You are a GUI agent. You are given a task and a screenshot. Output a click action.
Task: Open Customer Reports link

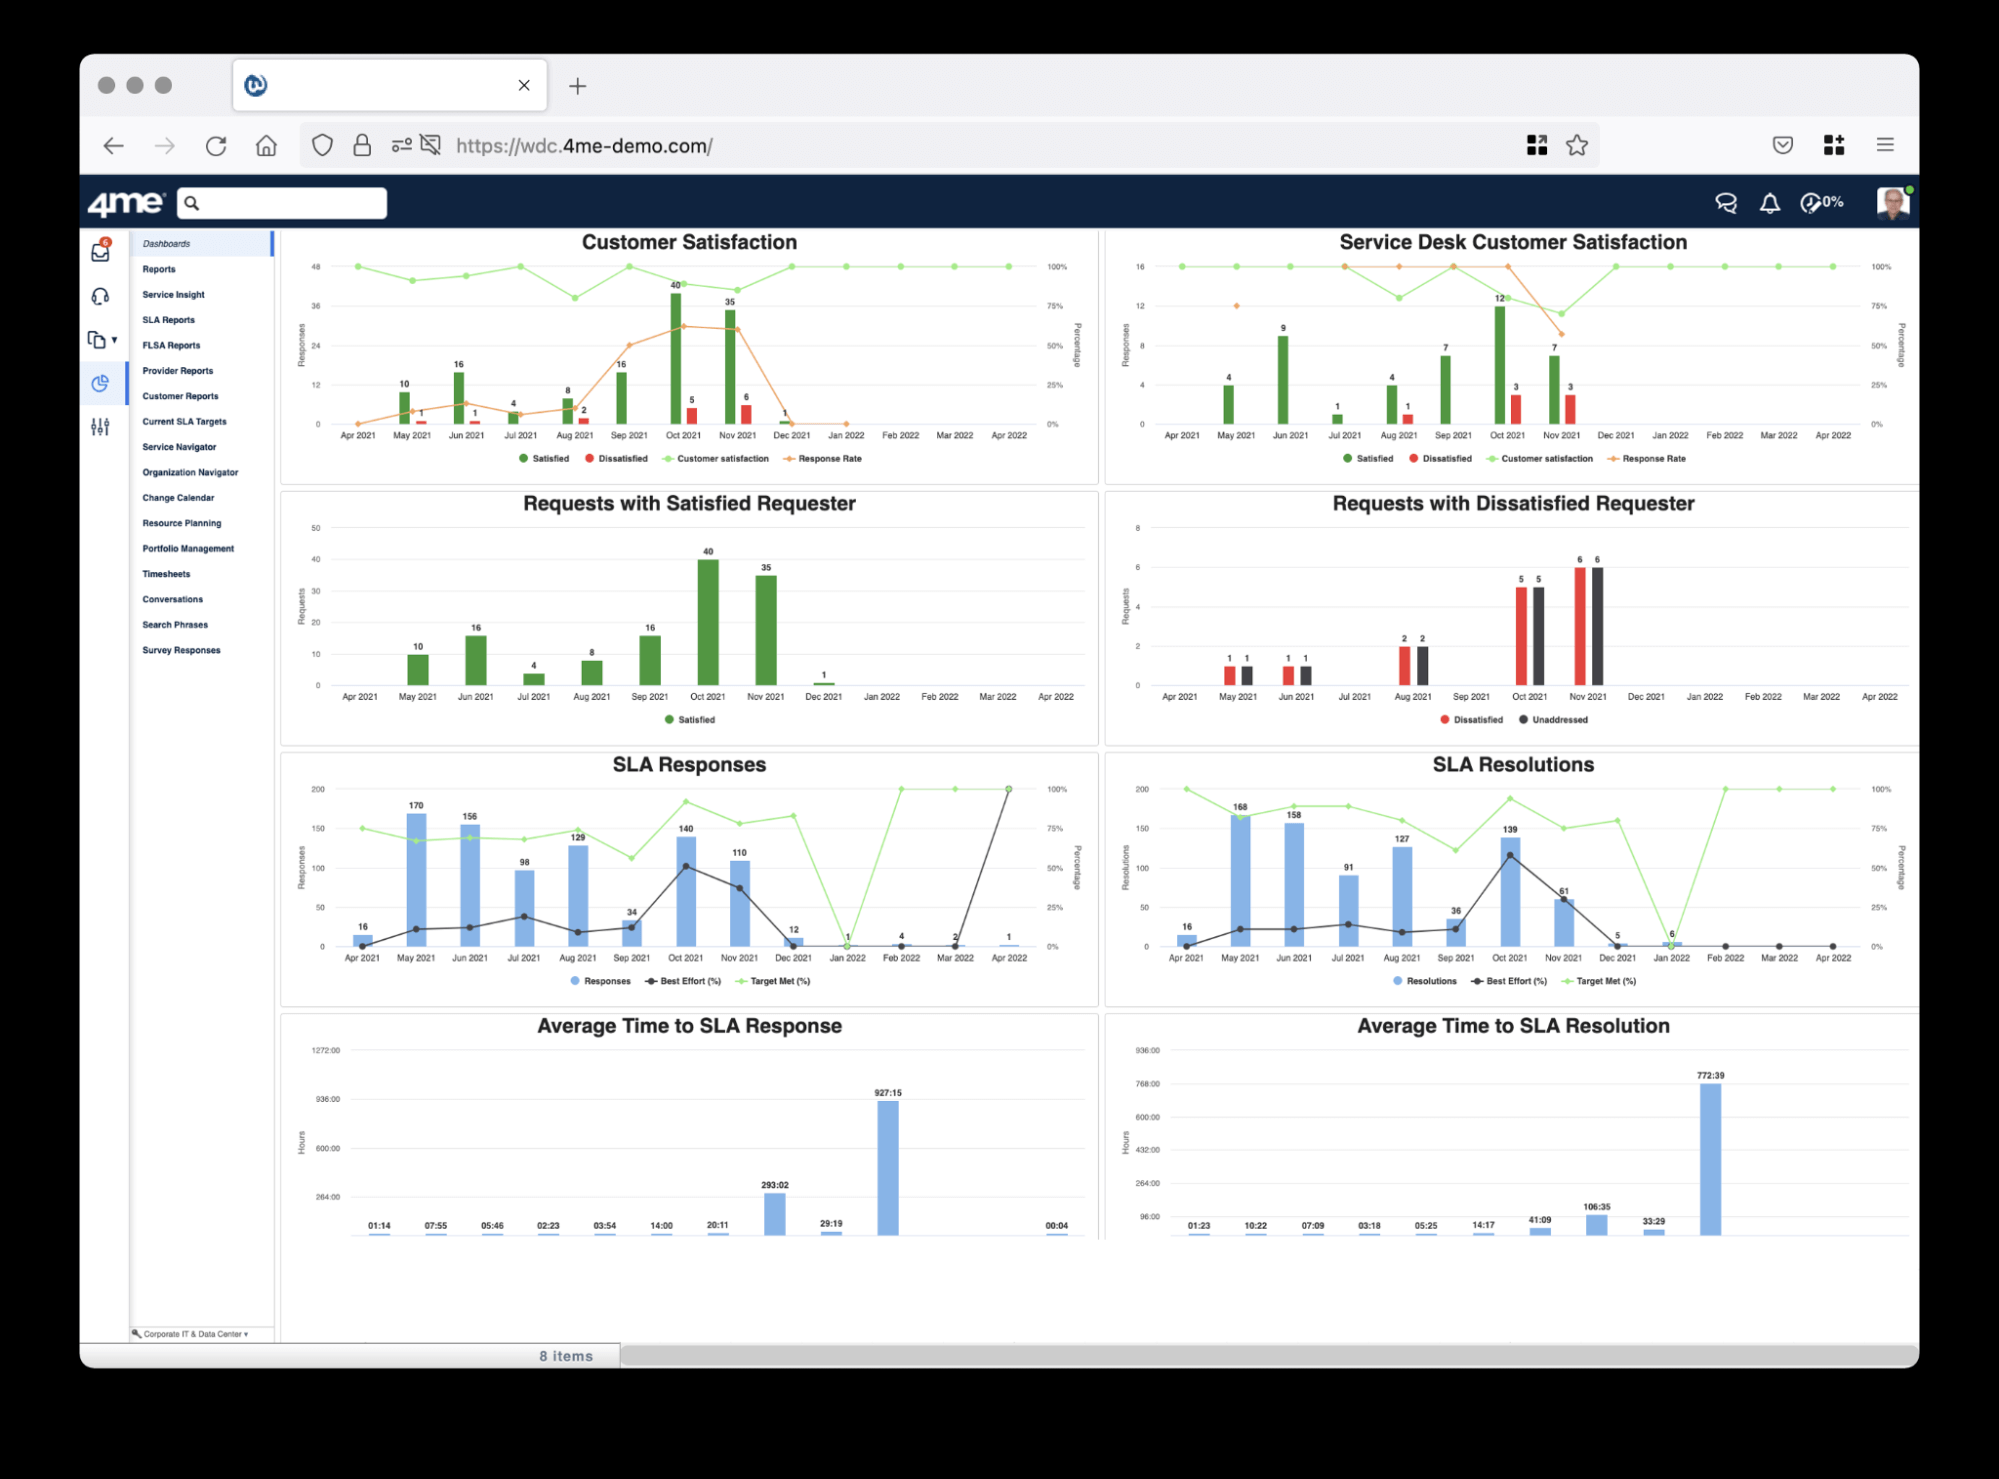tap(180, 396)
